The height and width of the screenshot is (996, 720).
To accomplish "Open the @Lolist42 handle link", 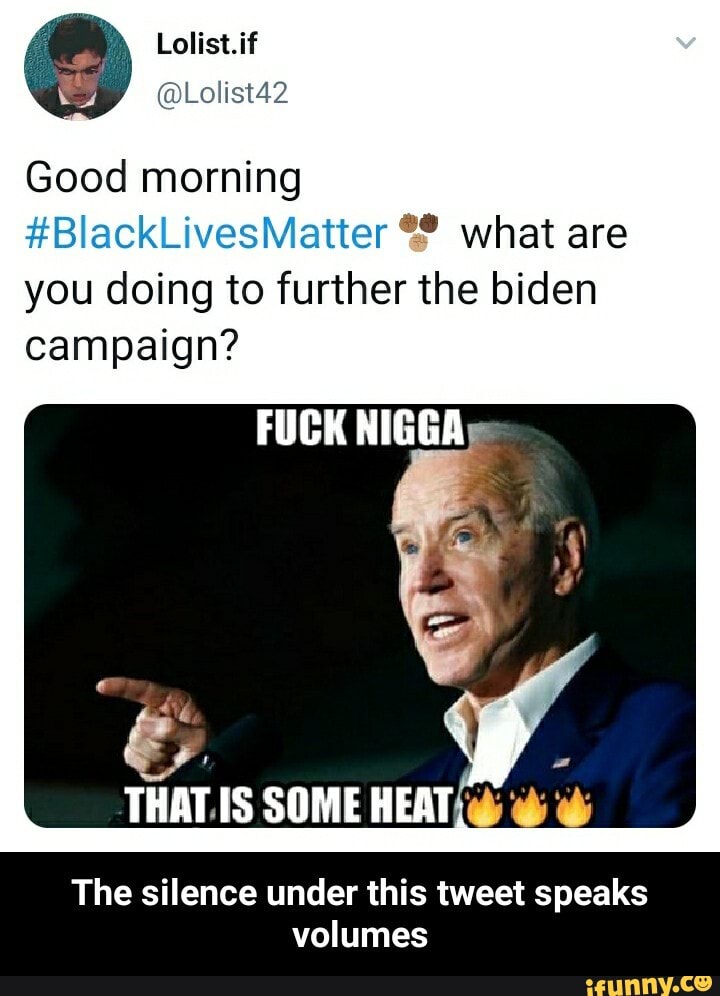I will (x=221, y=93).
